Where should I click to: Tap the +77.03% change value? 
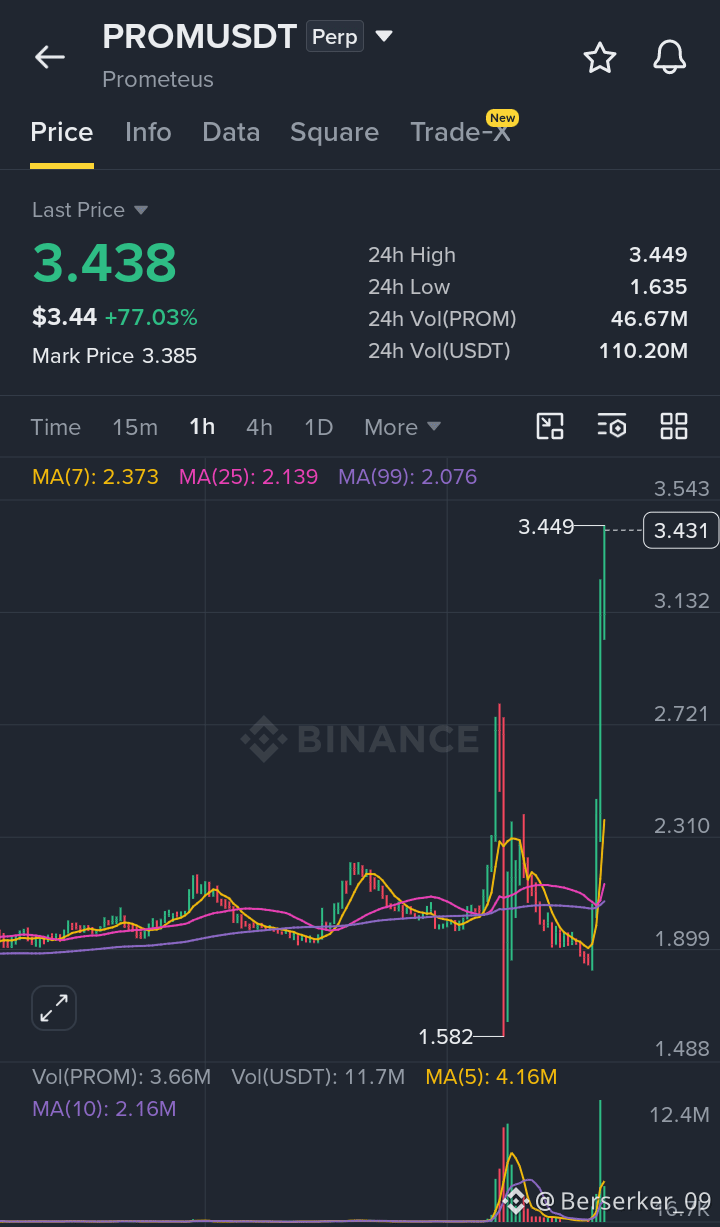click(x=151, y=318)
